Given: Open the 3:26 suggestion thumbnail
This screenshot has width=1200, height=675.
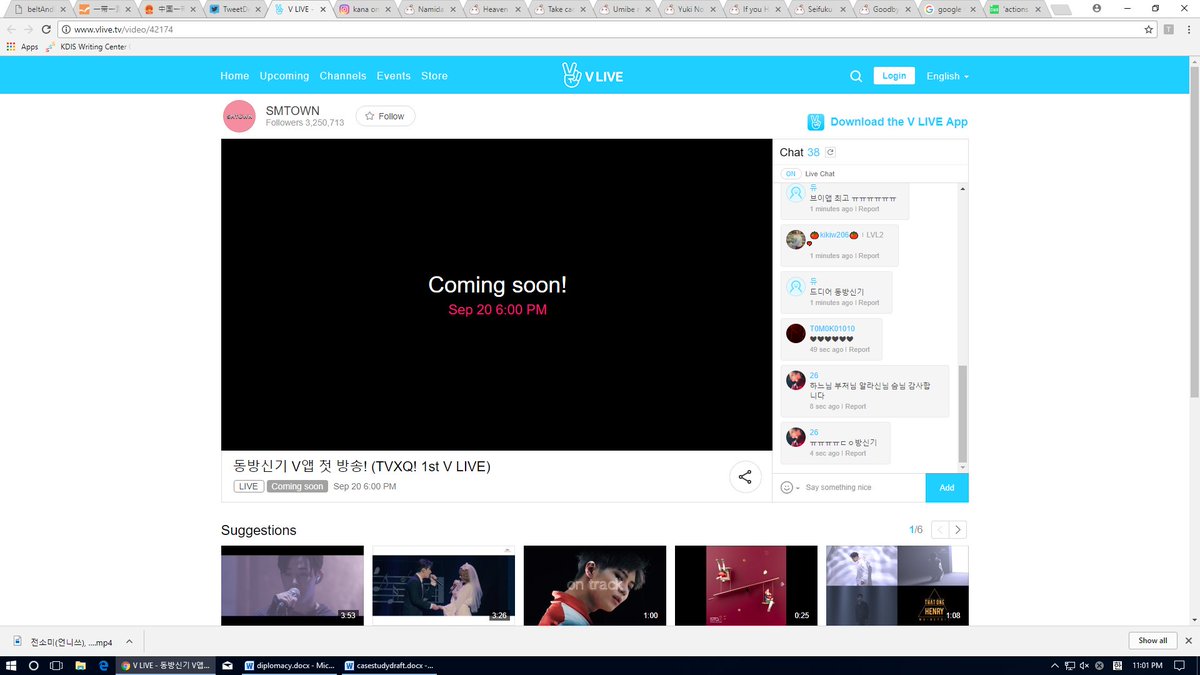Looking at the screenshot, I should click(444, 585).
